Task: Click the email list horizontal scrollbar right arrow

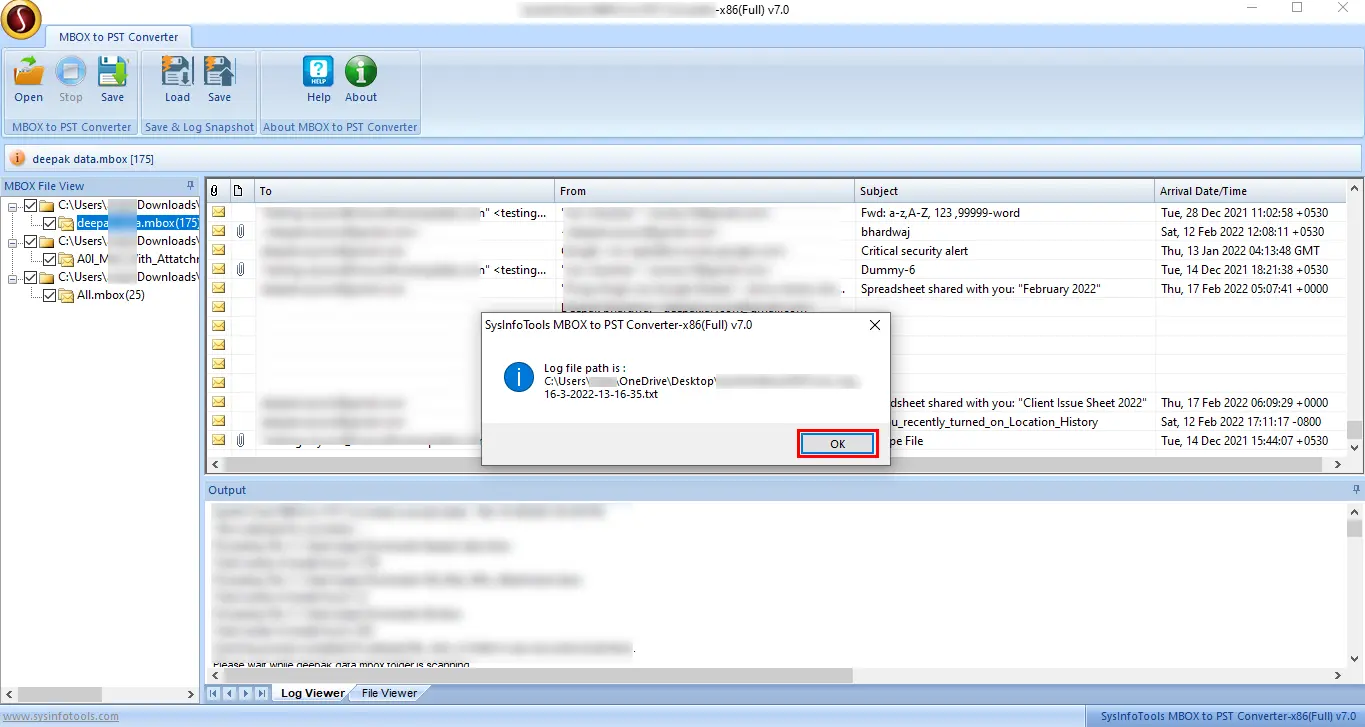Action: pyautogui.click(x=1338, y=464)
